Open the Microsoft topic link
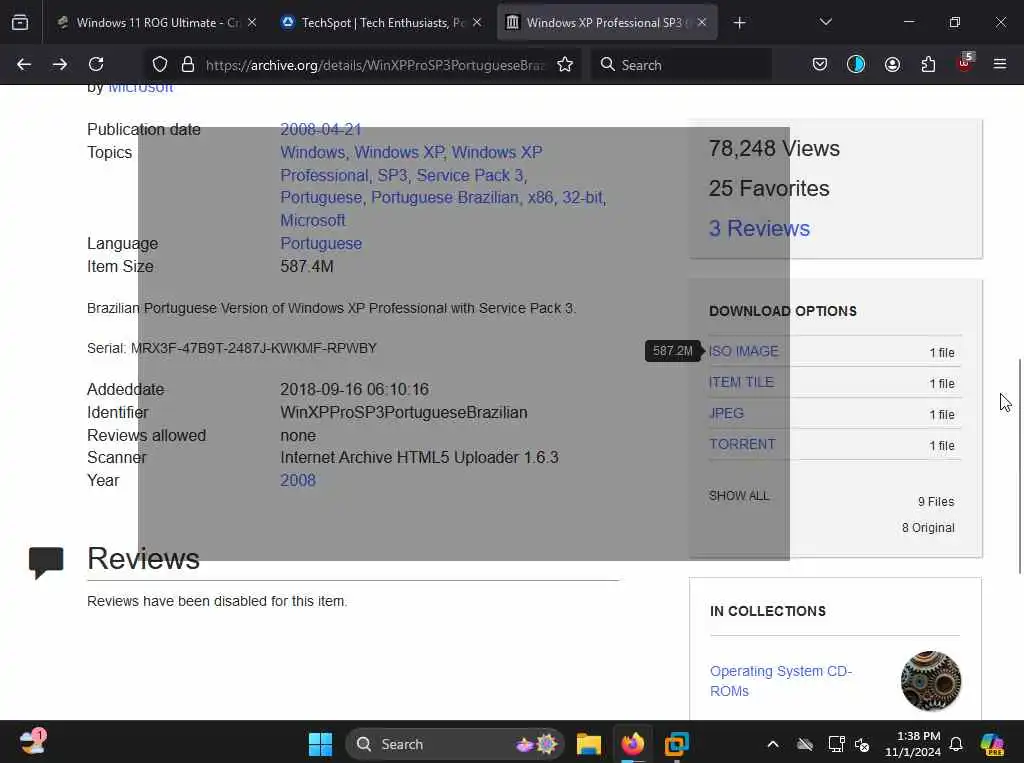 coord(313,220)
